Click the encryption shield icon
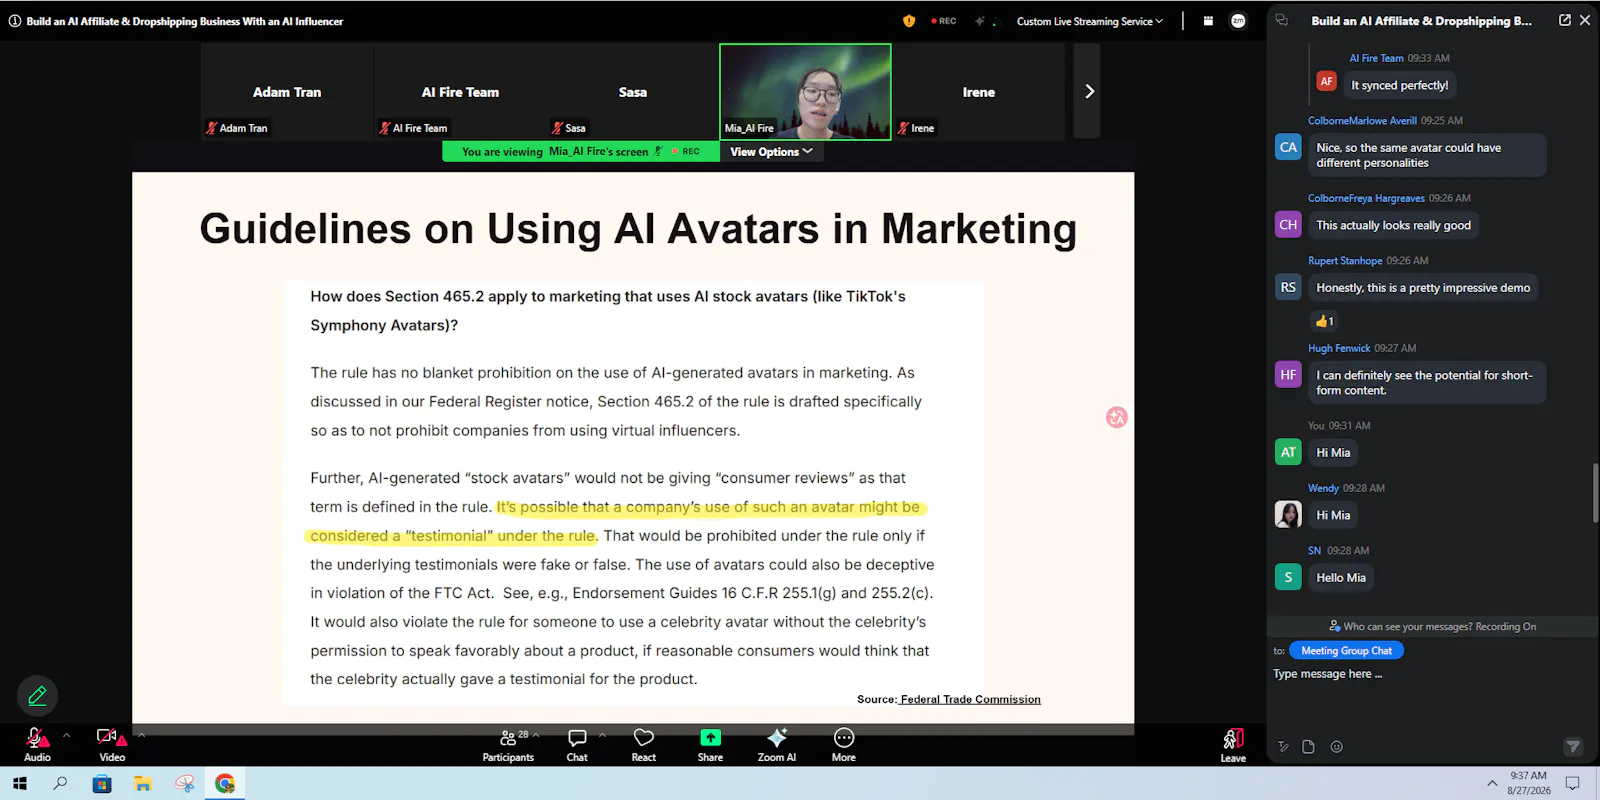Screen dimensions: 1600x800 (909, 21)
